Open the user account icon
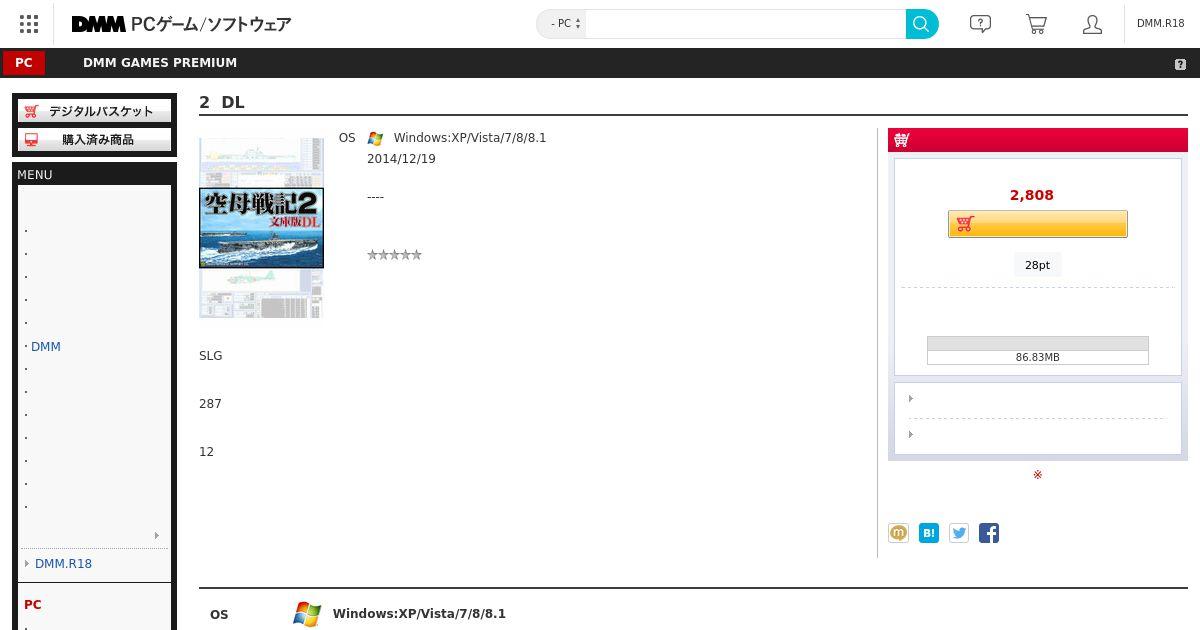This screenshot has height=630, width=1200. click(1092, 24)
